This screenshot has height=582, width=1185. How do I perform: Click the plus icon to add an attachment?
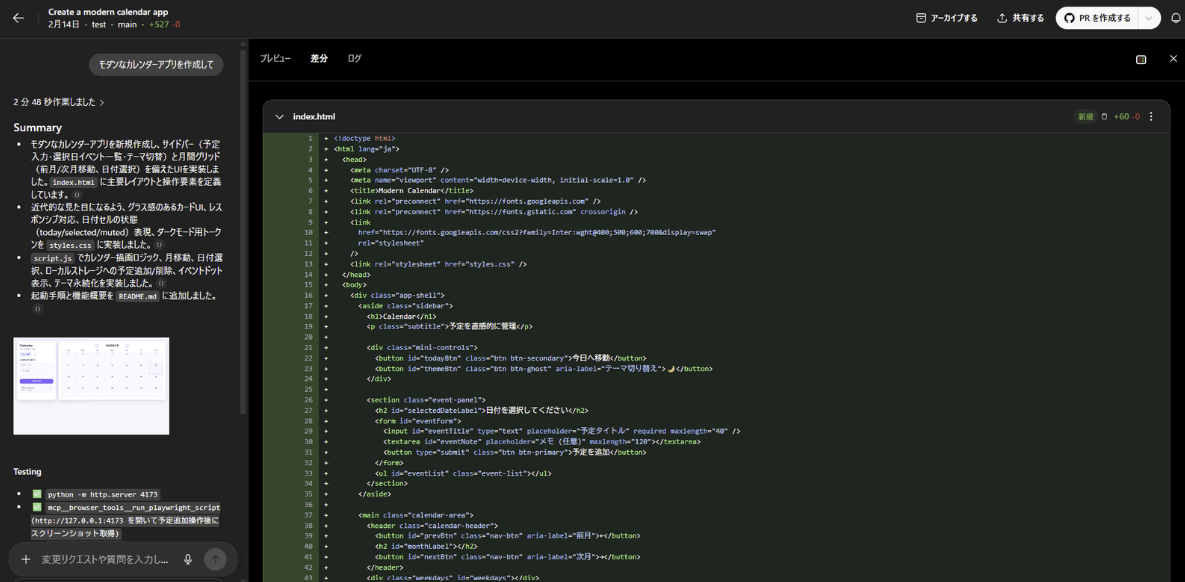click(26, 560)
